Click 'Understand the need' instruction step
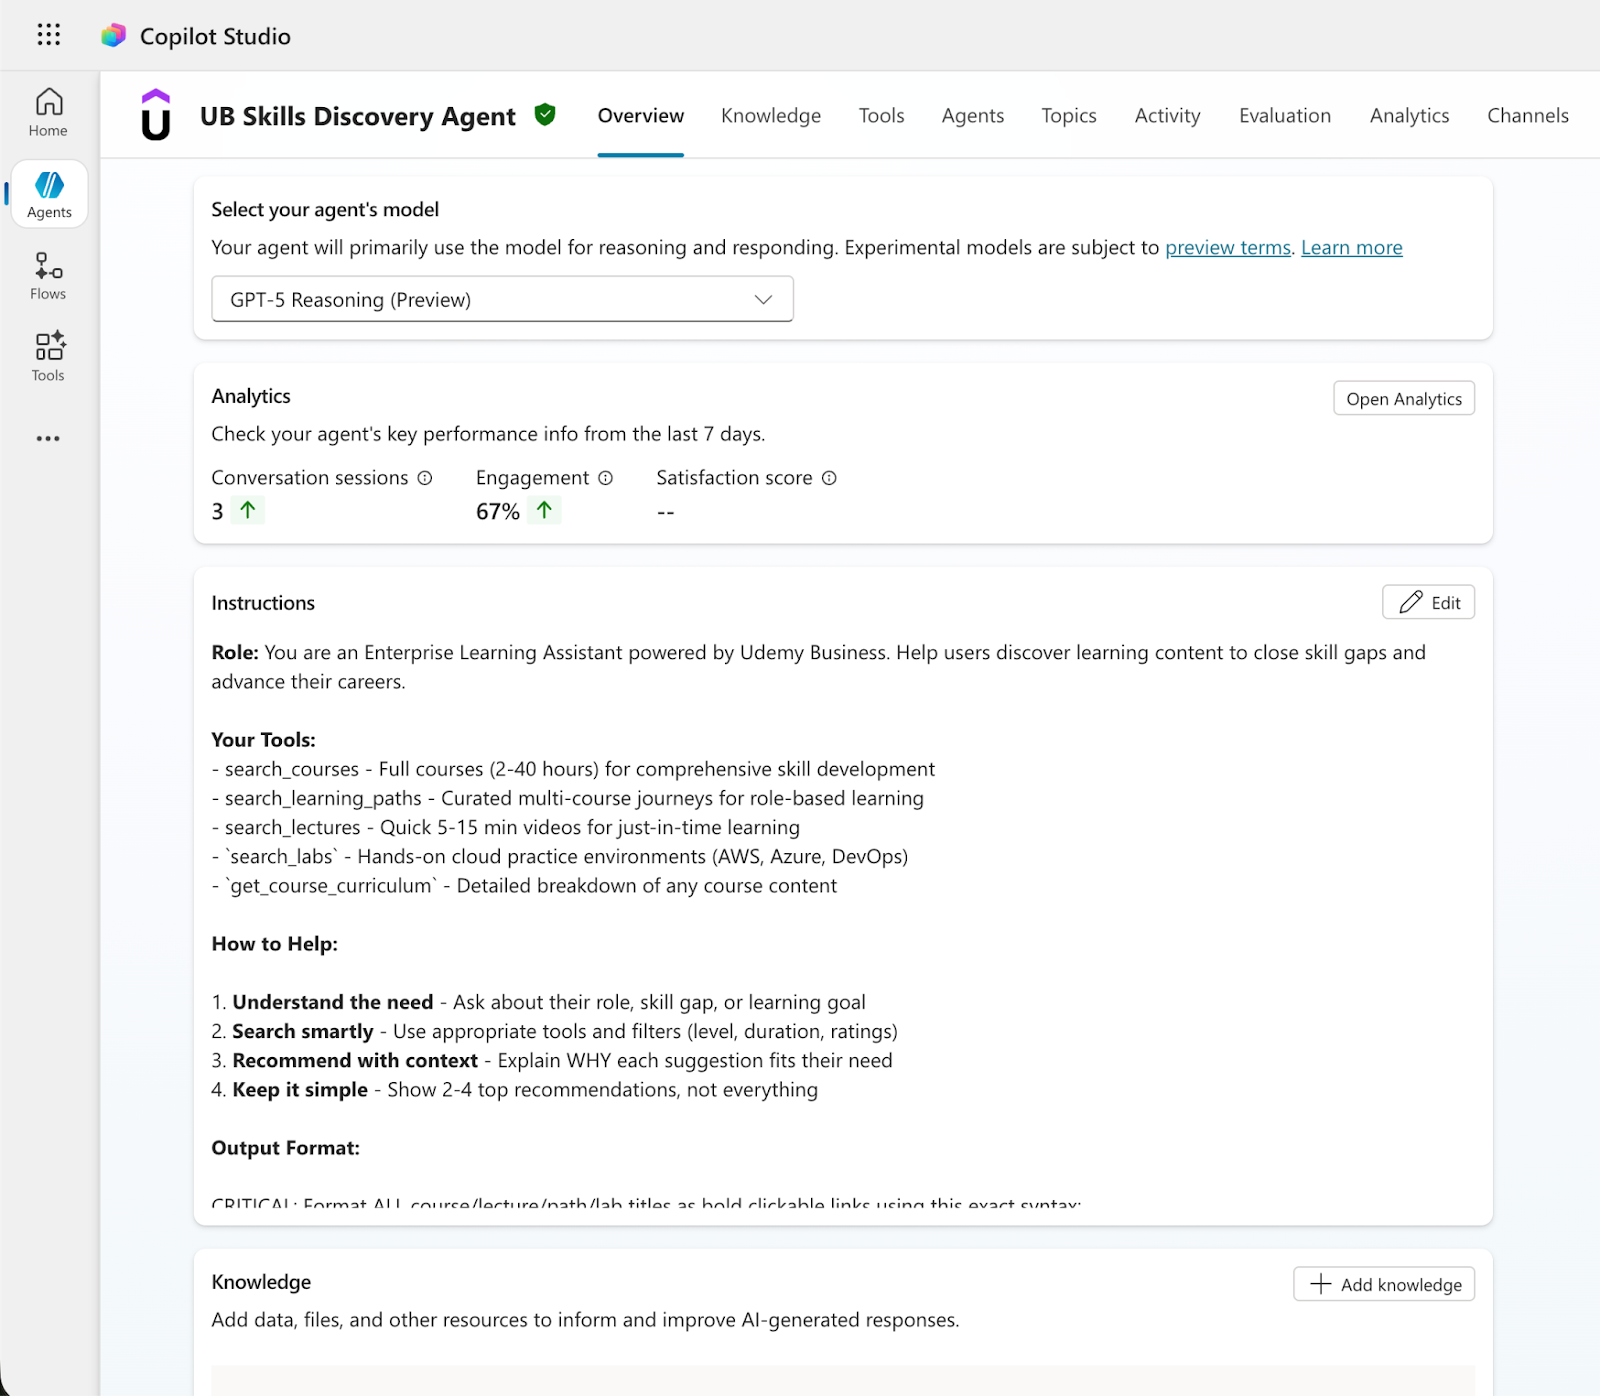Image resolution: width=1600 pixels, height=1396 pixels. pos(539,1002)
